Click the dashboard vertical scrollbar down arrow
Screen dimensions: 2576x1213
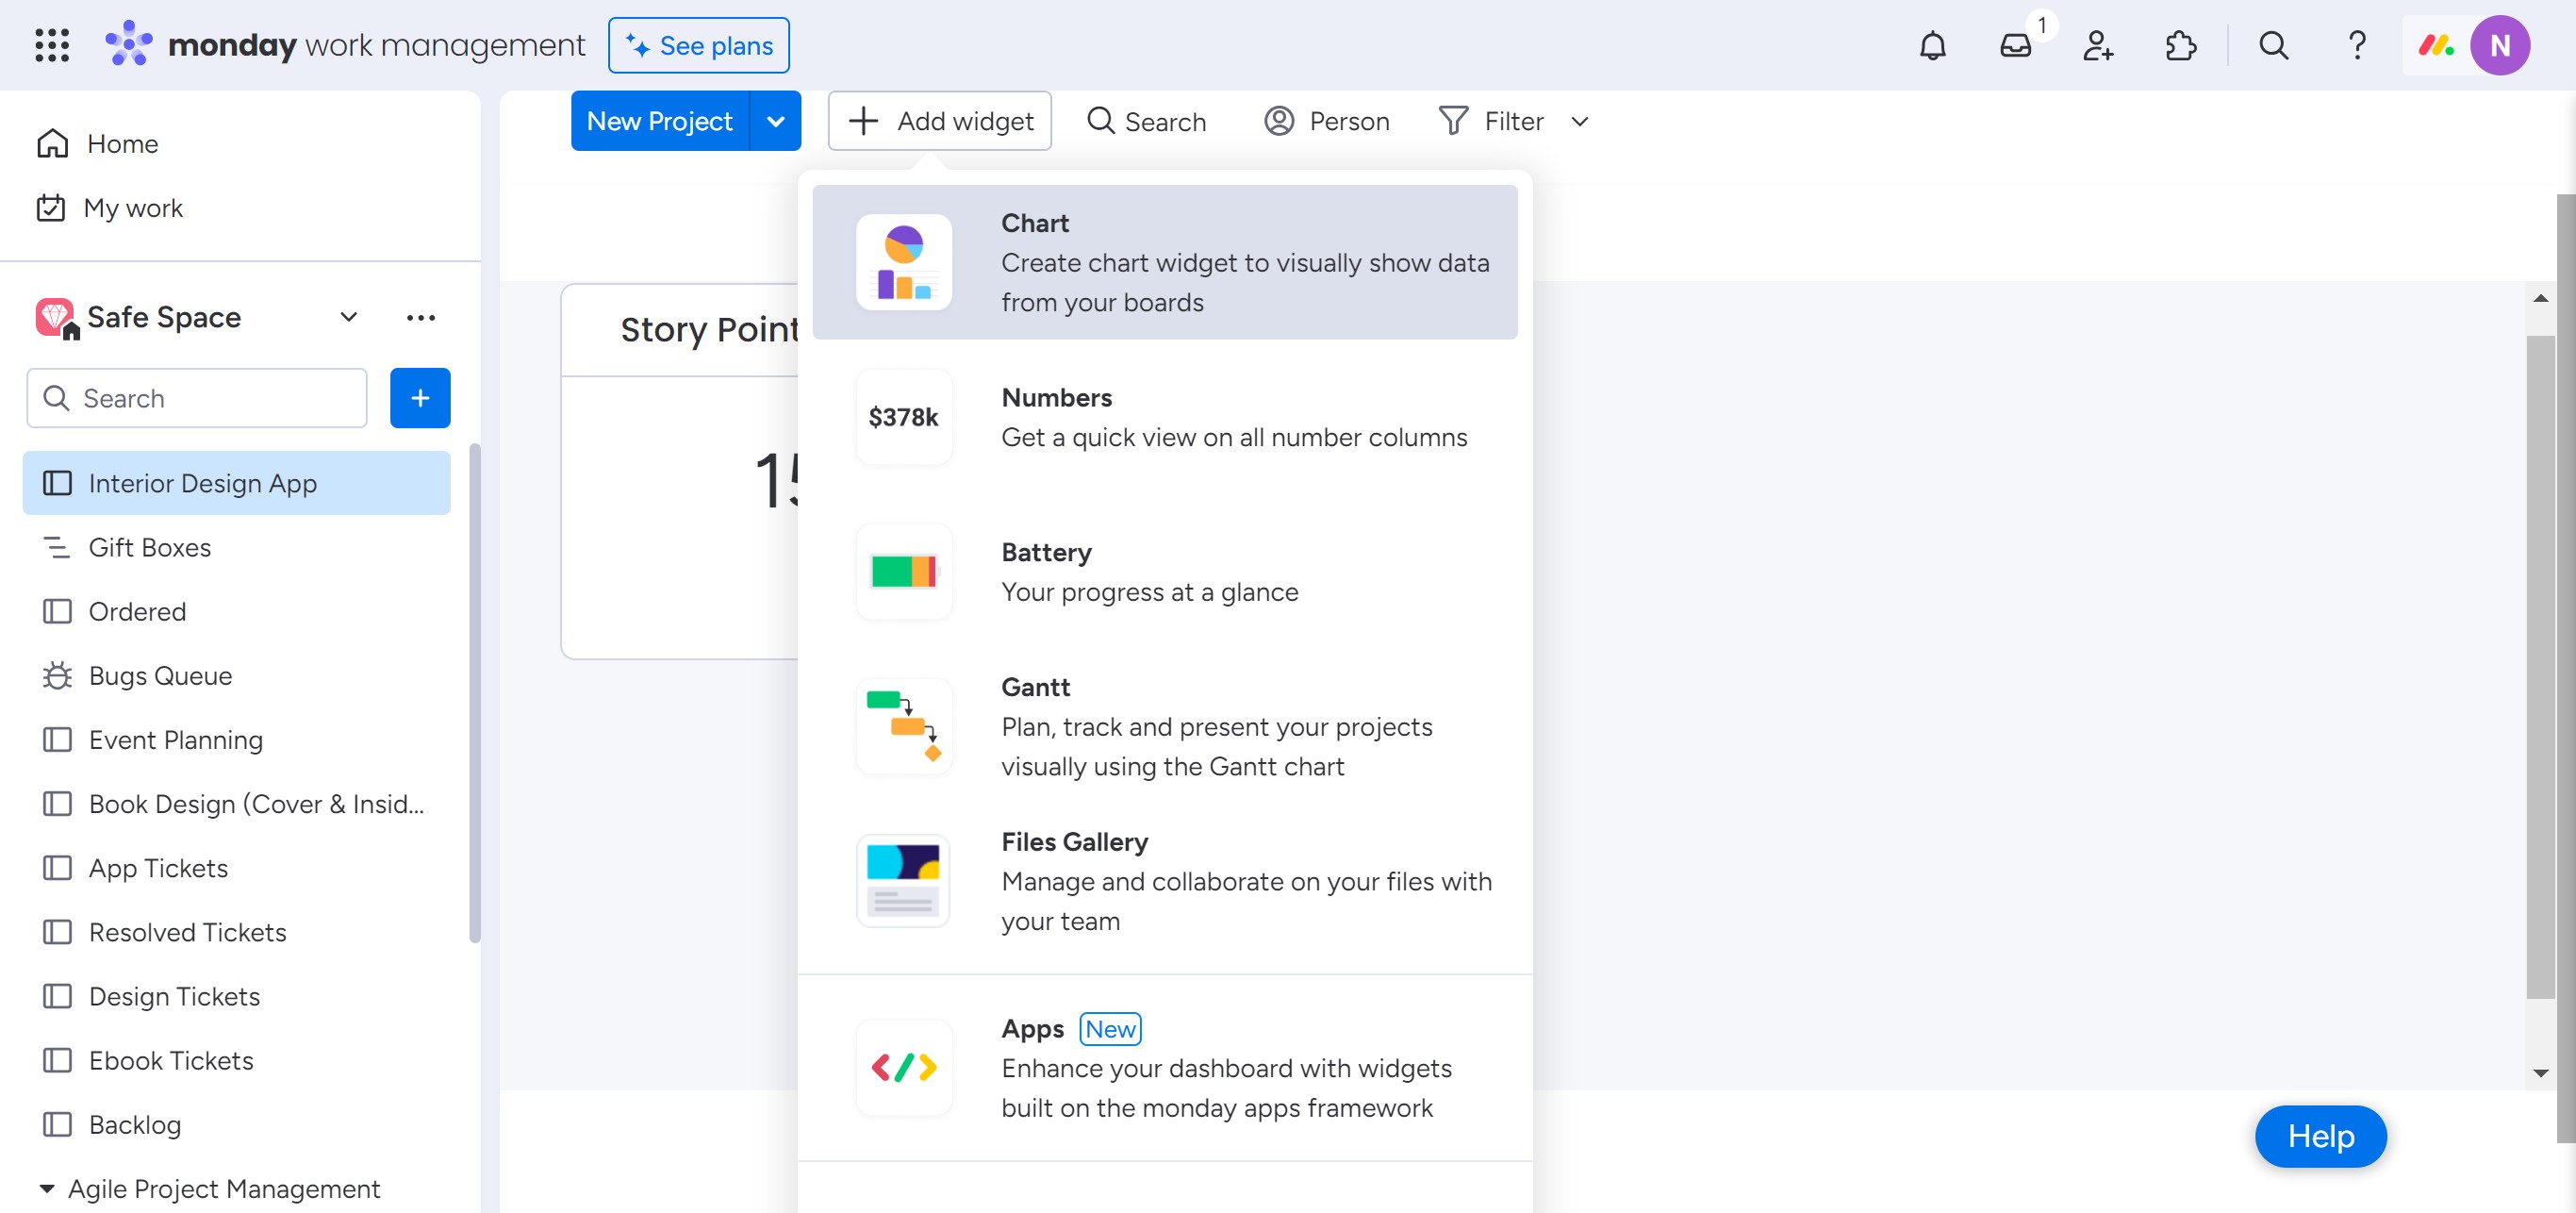coord(2540,1073)
